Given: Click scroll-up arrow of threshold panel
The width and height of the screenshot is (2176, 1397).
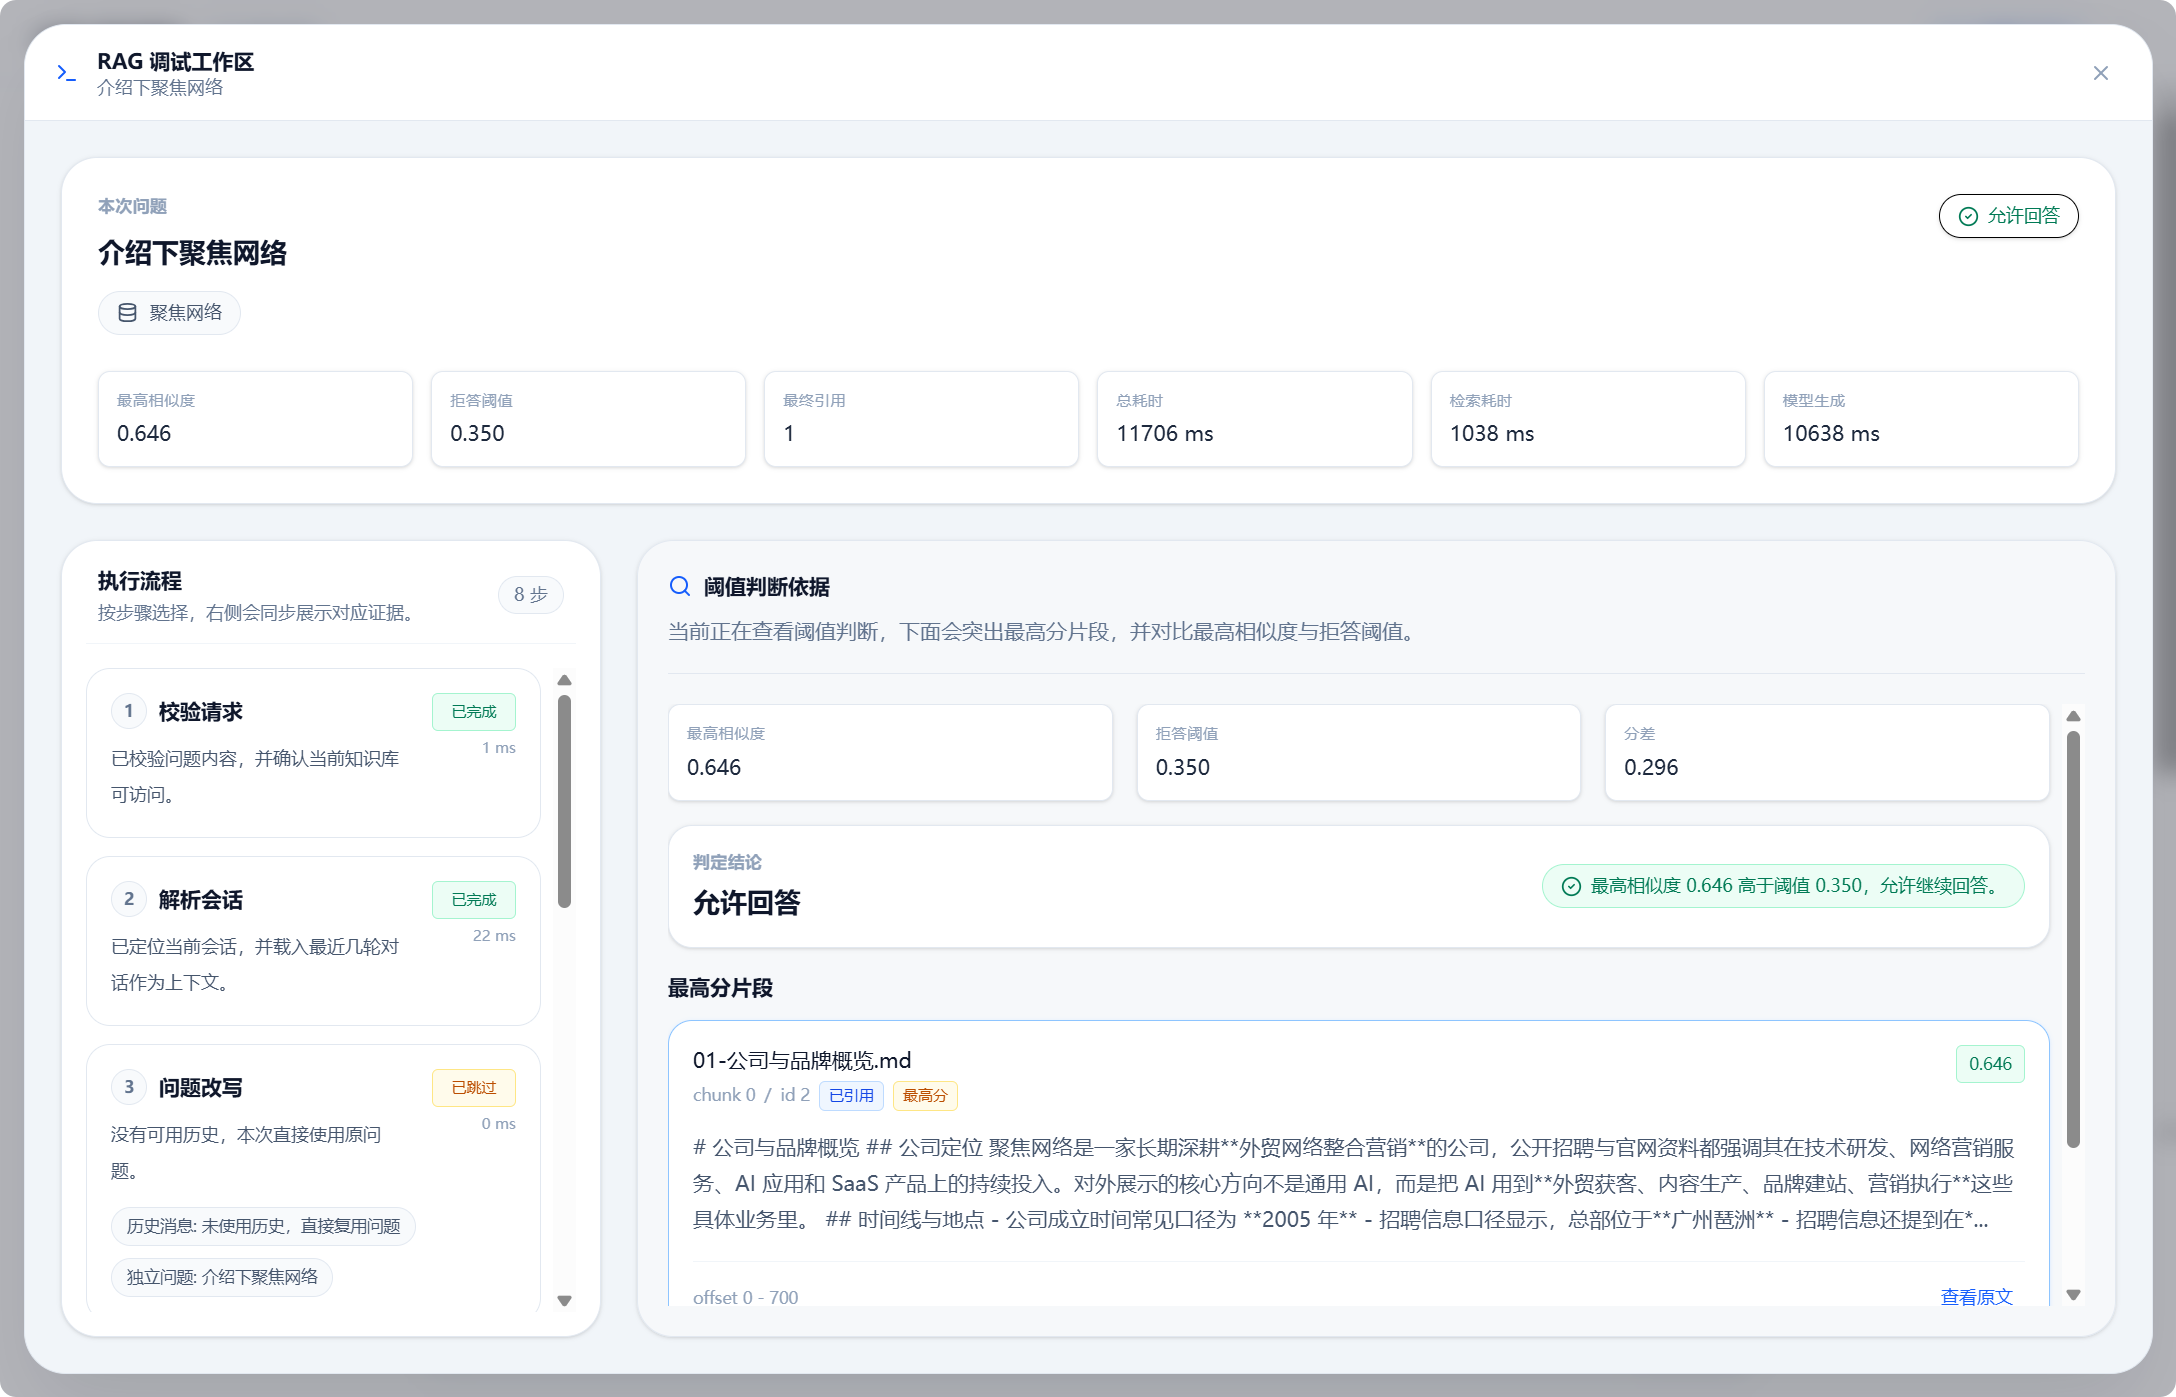Looking at the screenshot, I should [2073, 716].
